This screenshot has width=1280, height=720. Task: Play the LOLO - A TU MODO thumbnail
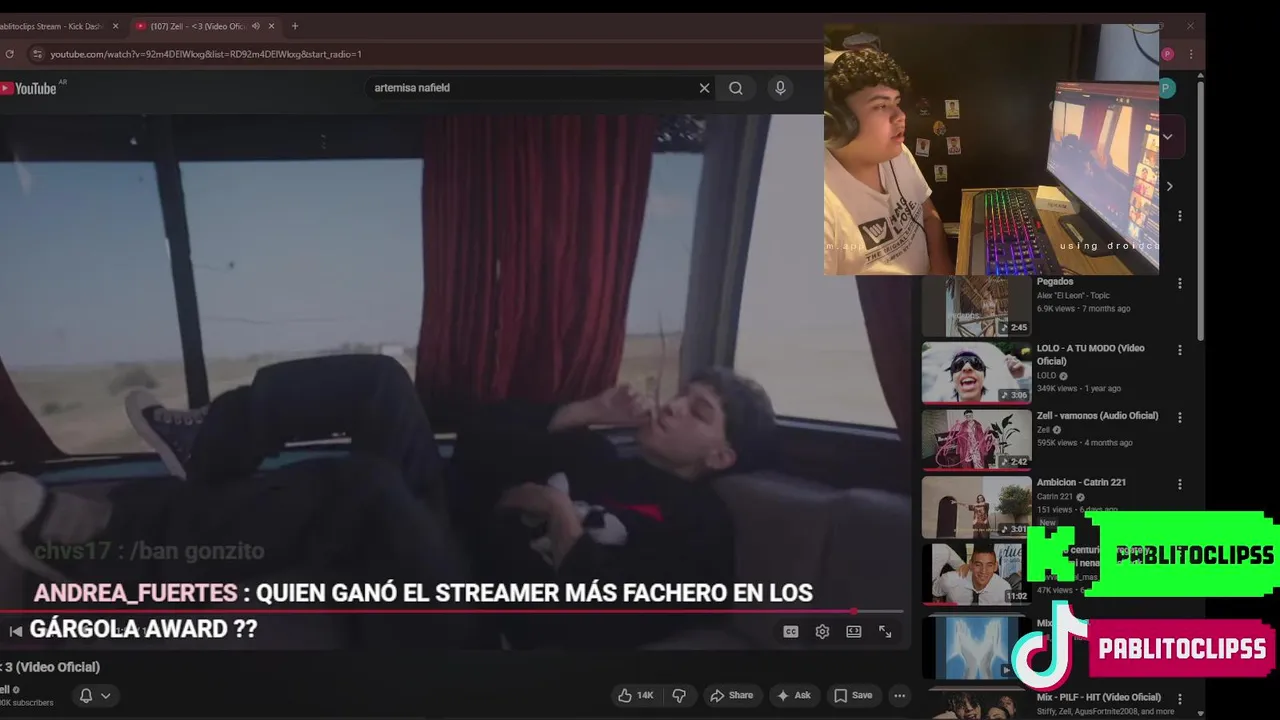[x=976, y=372]
